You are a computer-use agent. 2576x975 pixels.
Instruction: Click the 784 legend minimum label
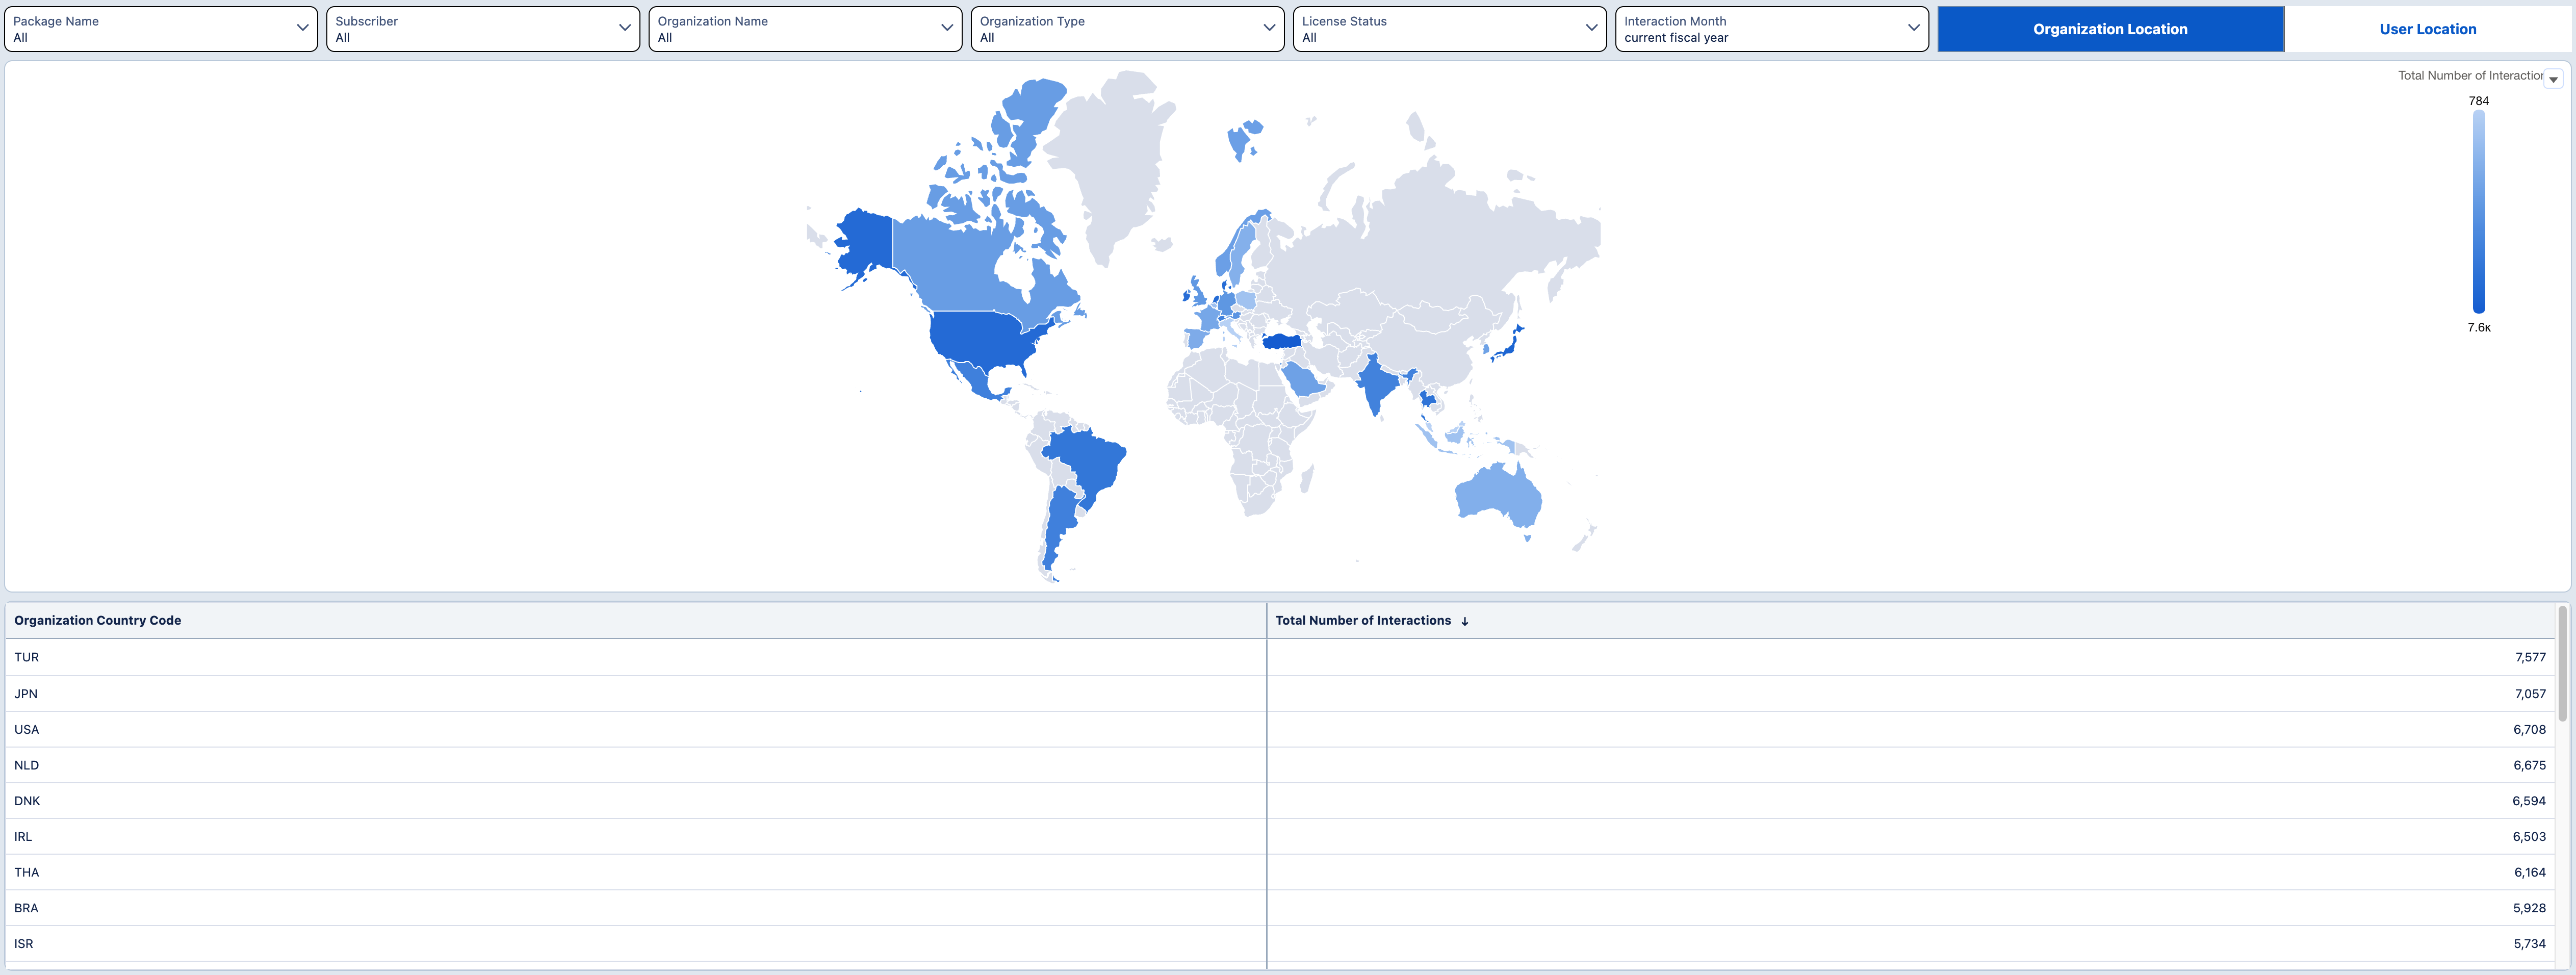click(2478, 101)
